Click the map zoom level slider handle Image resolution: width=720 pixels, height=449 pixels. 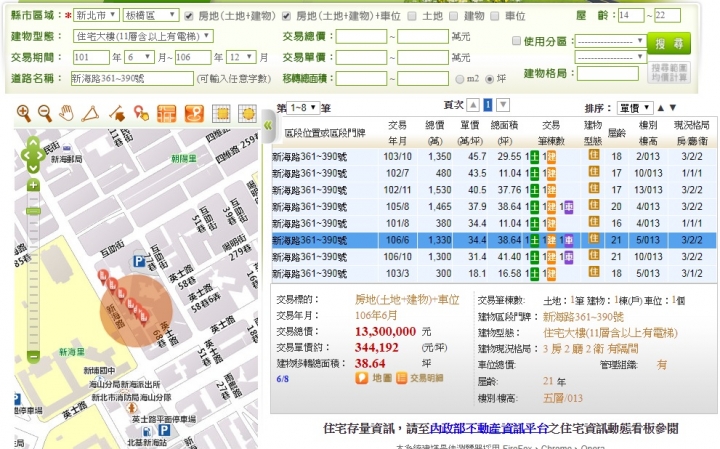pyautogui.click(x=33, y=211)
